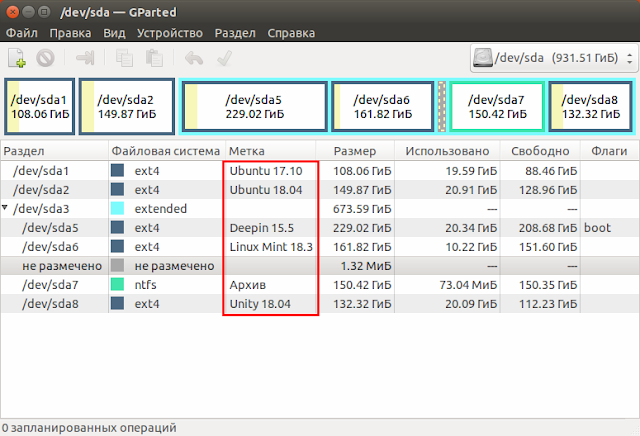Click the Apply all operations checkmark
The width and height of the screenshot is (640, 436).
click(224, 58)
